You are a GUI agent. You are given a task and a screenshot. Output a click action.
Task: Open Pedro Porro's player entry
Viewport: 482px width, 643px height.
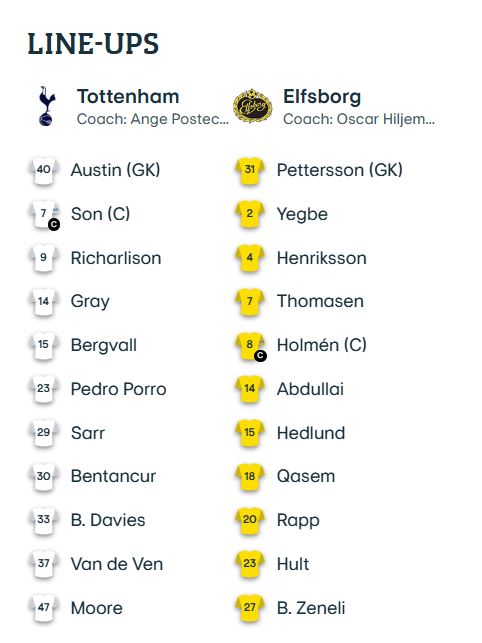tap(119, 389)
